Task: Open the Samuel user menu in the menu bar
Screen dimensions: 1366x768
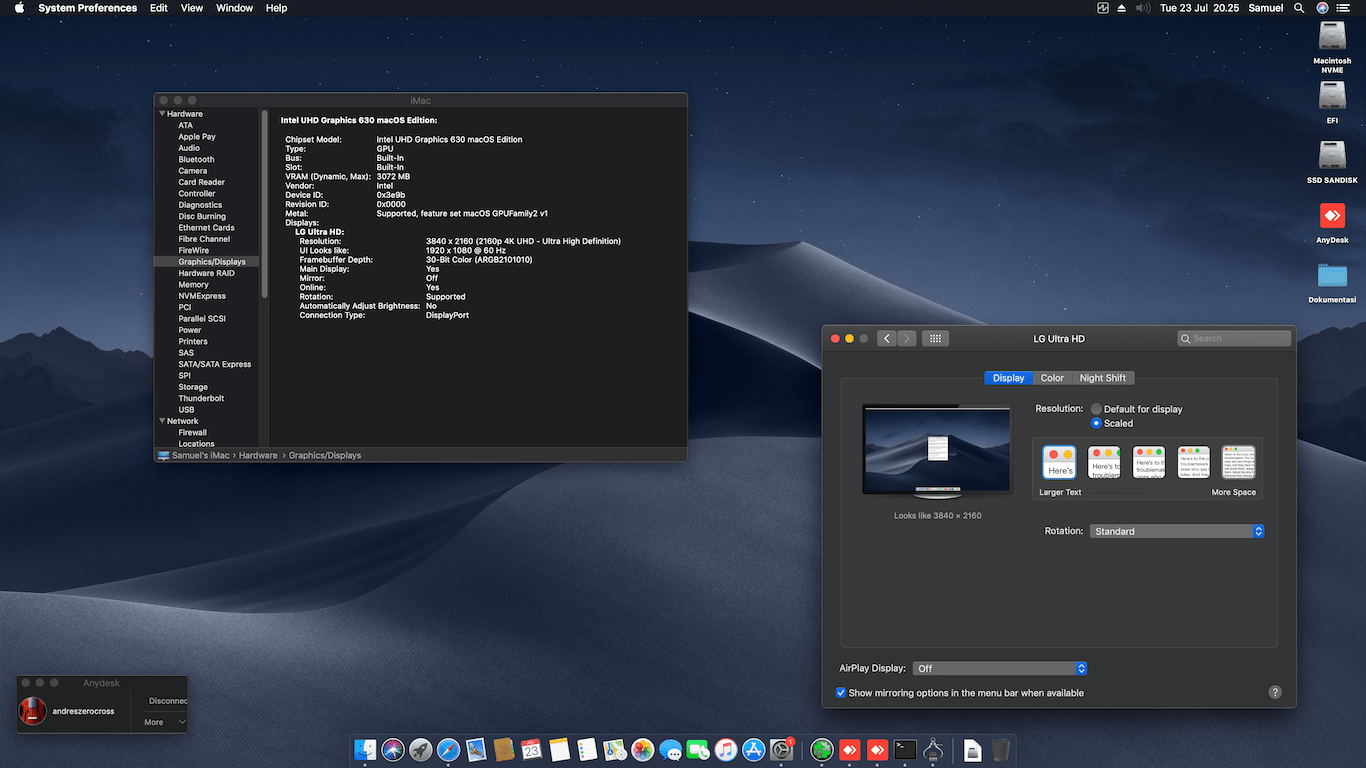Action: click(1266, 8)
